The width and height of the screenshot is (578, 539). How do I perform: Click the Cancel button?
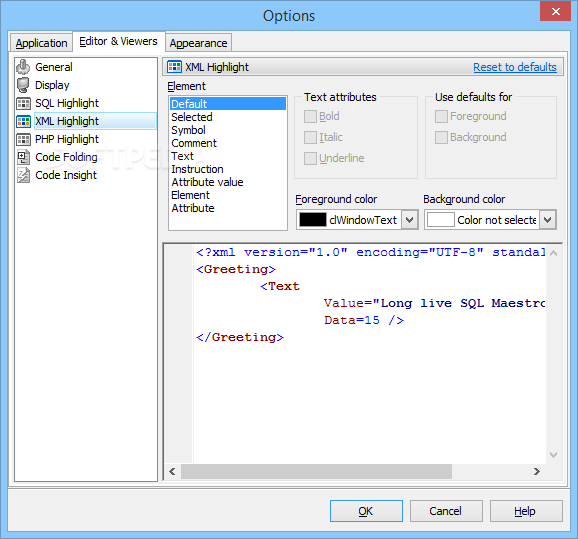click(x=446, y=511)
